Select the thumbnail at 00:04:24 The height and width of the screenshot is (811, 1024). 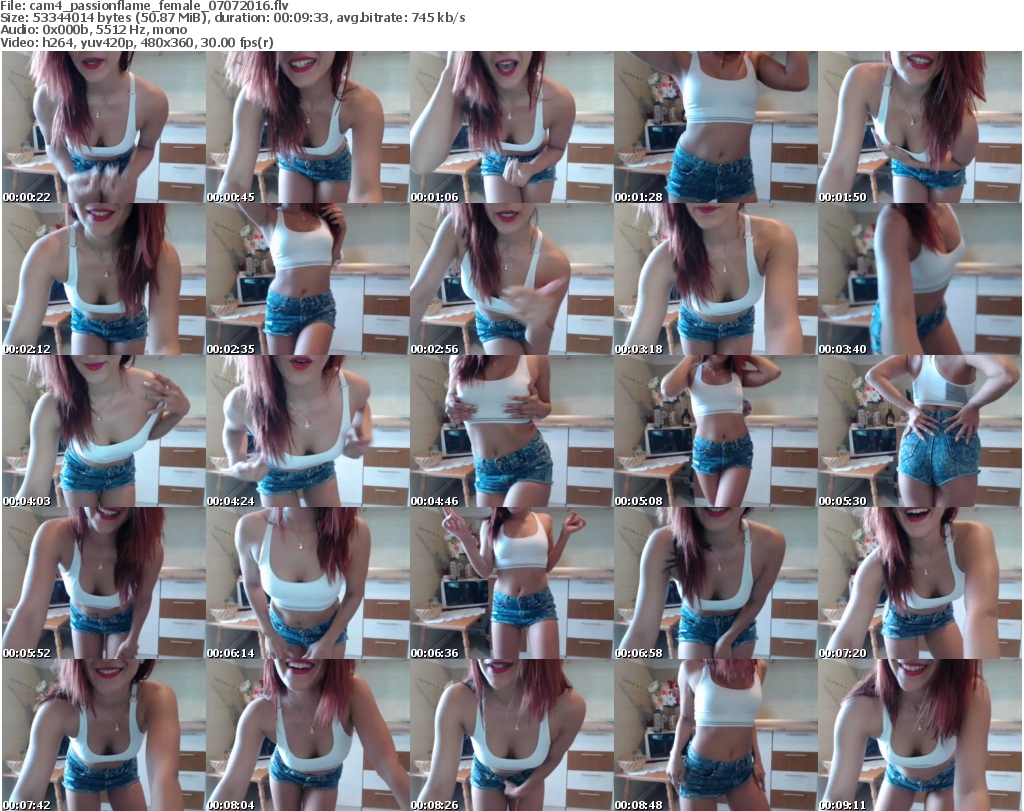308,432
